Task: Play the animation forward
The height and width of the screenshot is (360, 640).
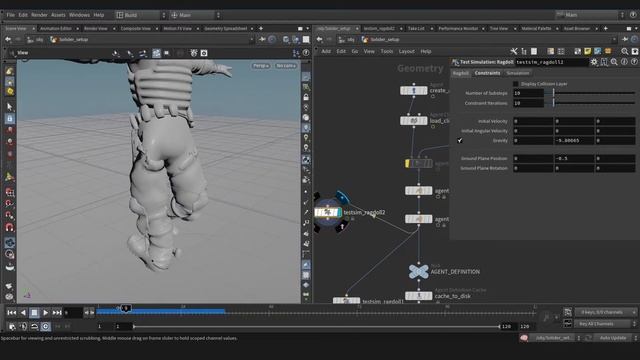Action: [x=45, y=313]
